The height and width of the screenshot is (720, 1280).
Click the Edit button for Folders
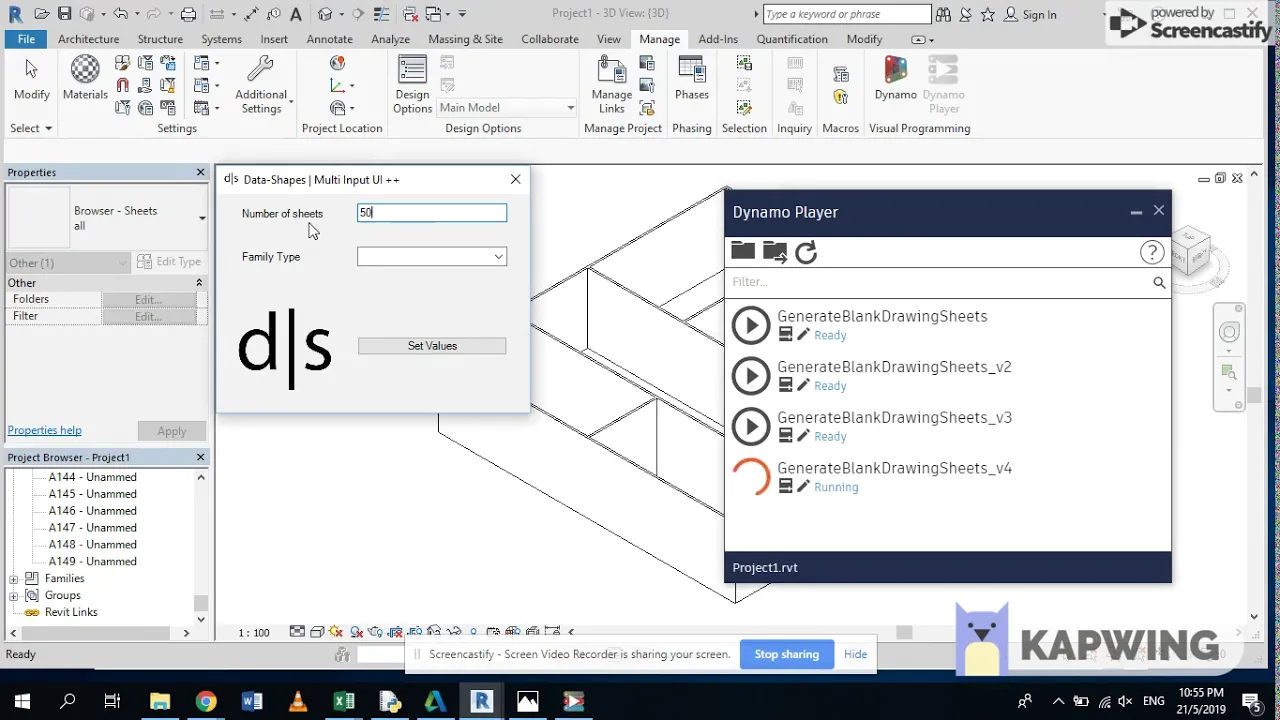pyautogui.click(x=148, y=299)
